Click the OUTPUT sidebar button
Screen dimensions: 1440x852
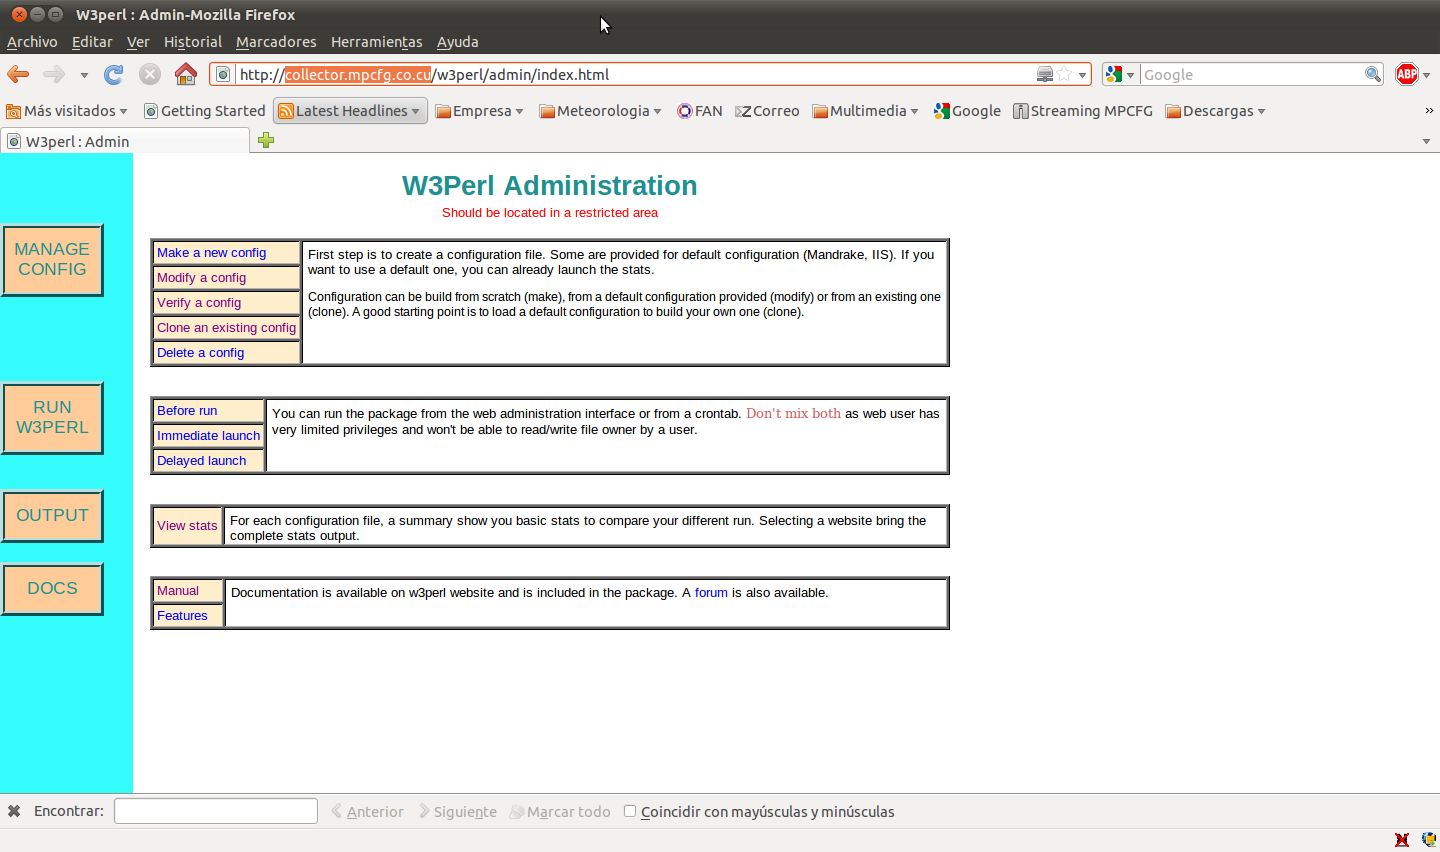(x=52, y=516)
